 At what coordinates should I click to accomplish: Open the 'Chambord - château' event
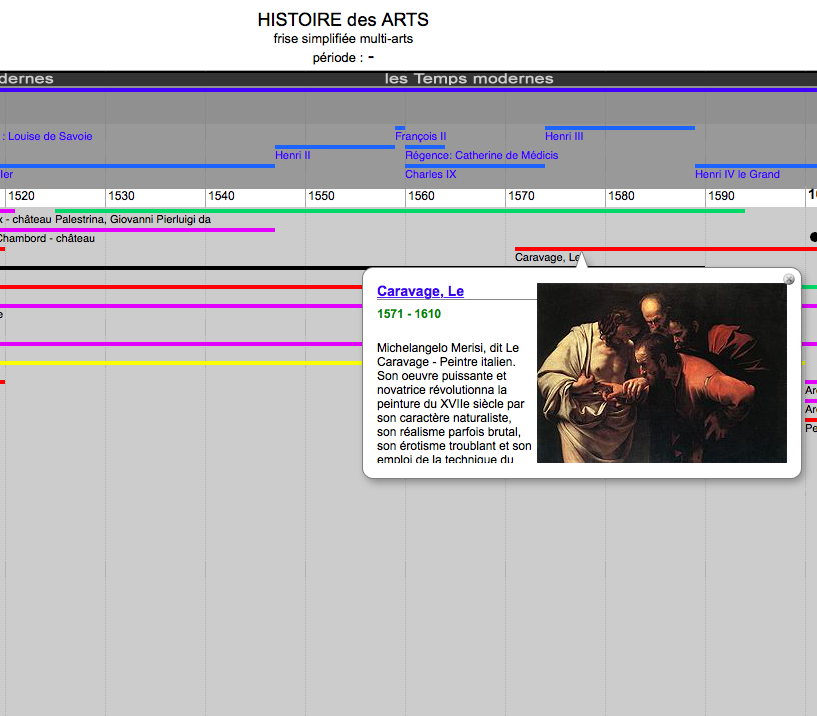coord(47,238)
